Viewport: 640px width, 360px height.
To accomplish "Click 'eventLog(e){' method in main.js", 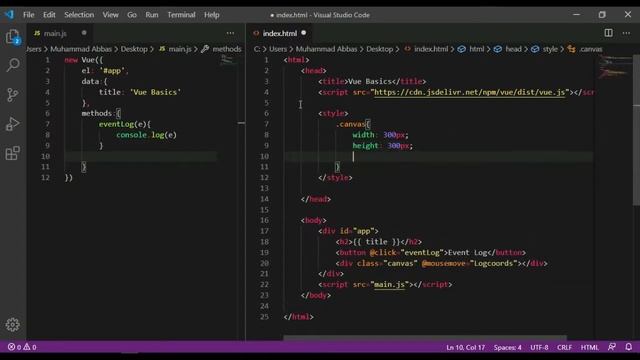I will pyautogui.click(x=124, y=124).
